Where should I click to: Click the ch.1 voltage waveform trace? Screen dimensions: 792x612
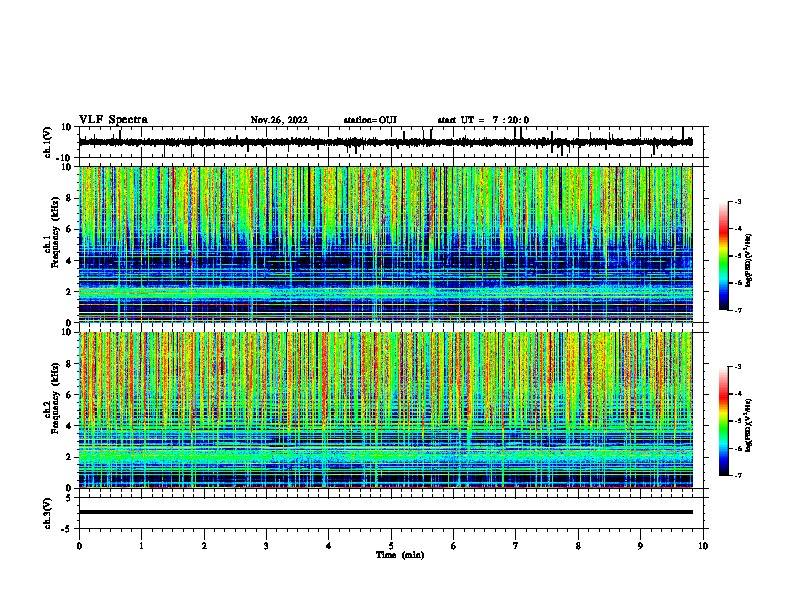tap(385, 142)
